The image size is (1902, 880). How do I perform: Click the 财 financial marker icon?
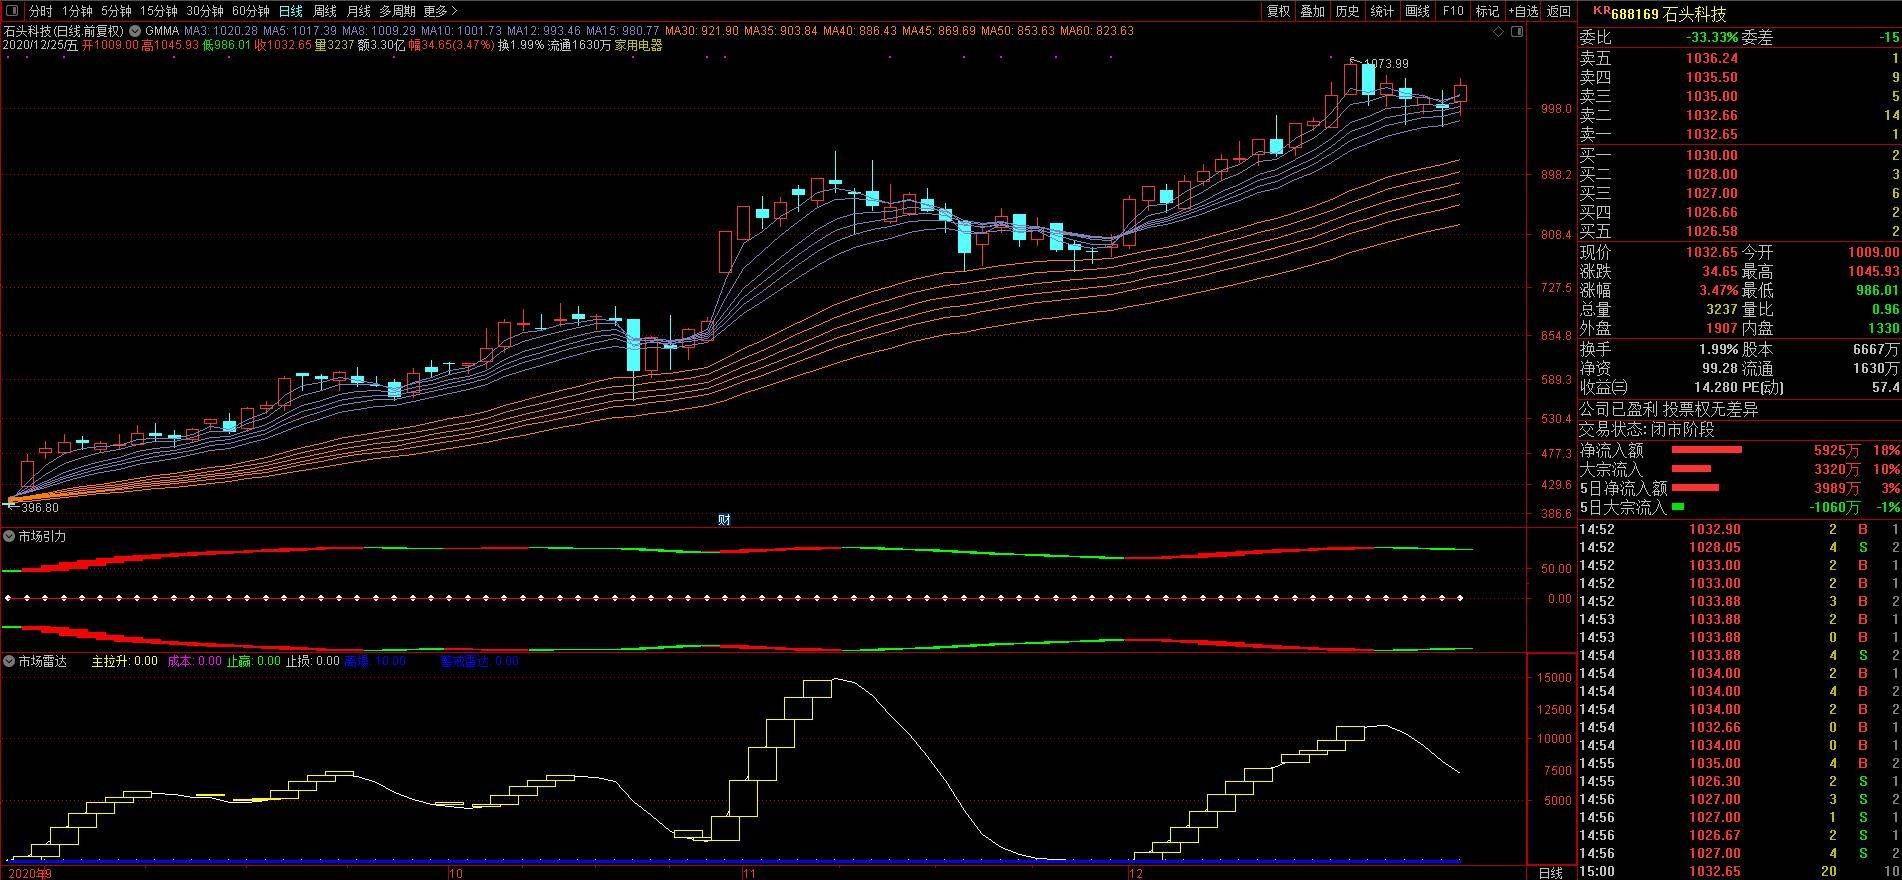coord(724,519)
